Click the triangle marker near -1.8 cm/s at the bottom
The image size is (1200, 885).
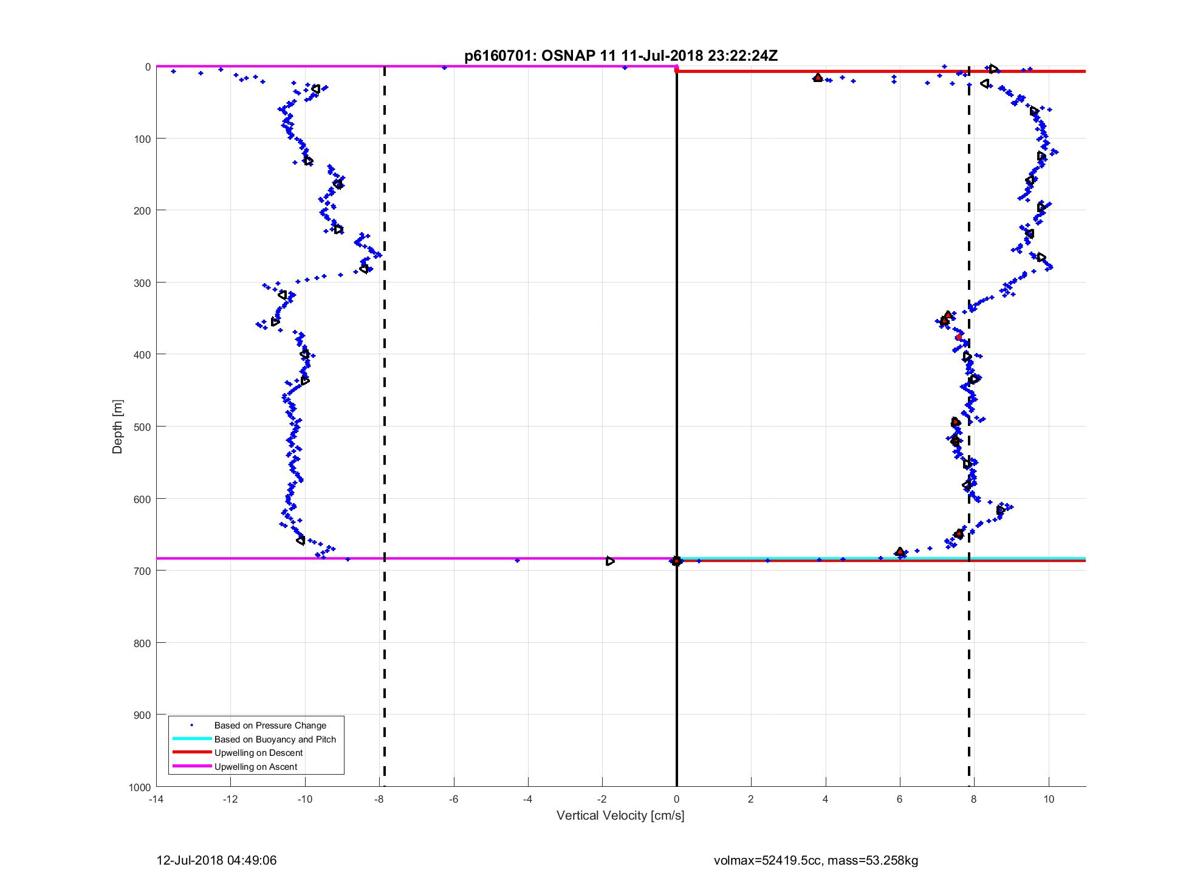pos(610,561)
